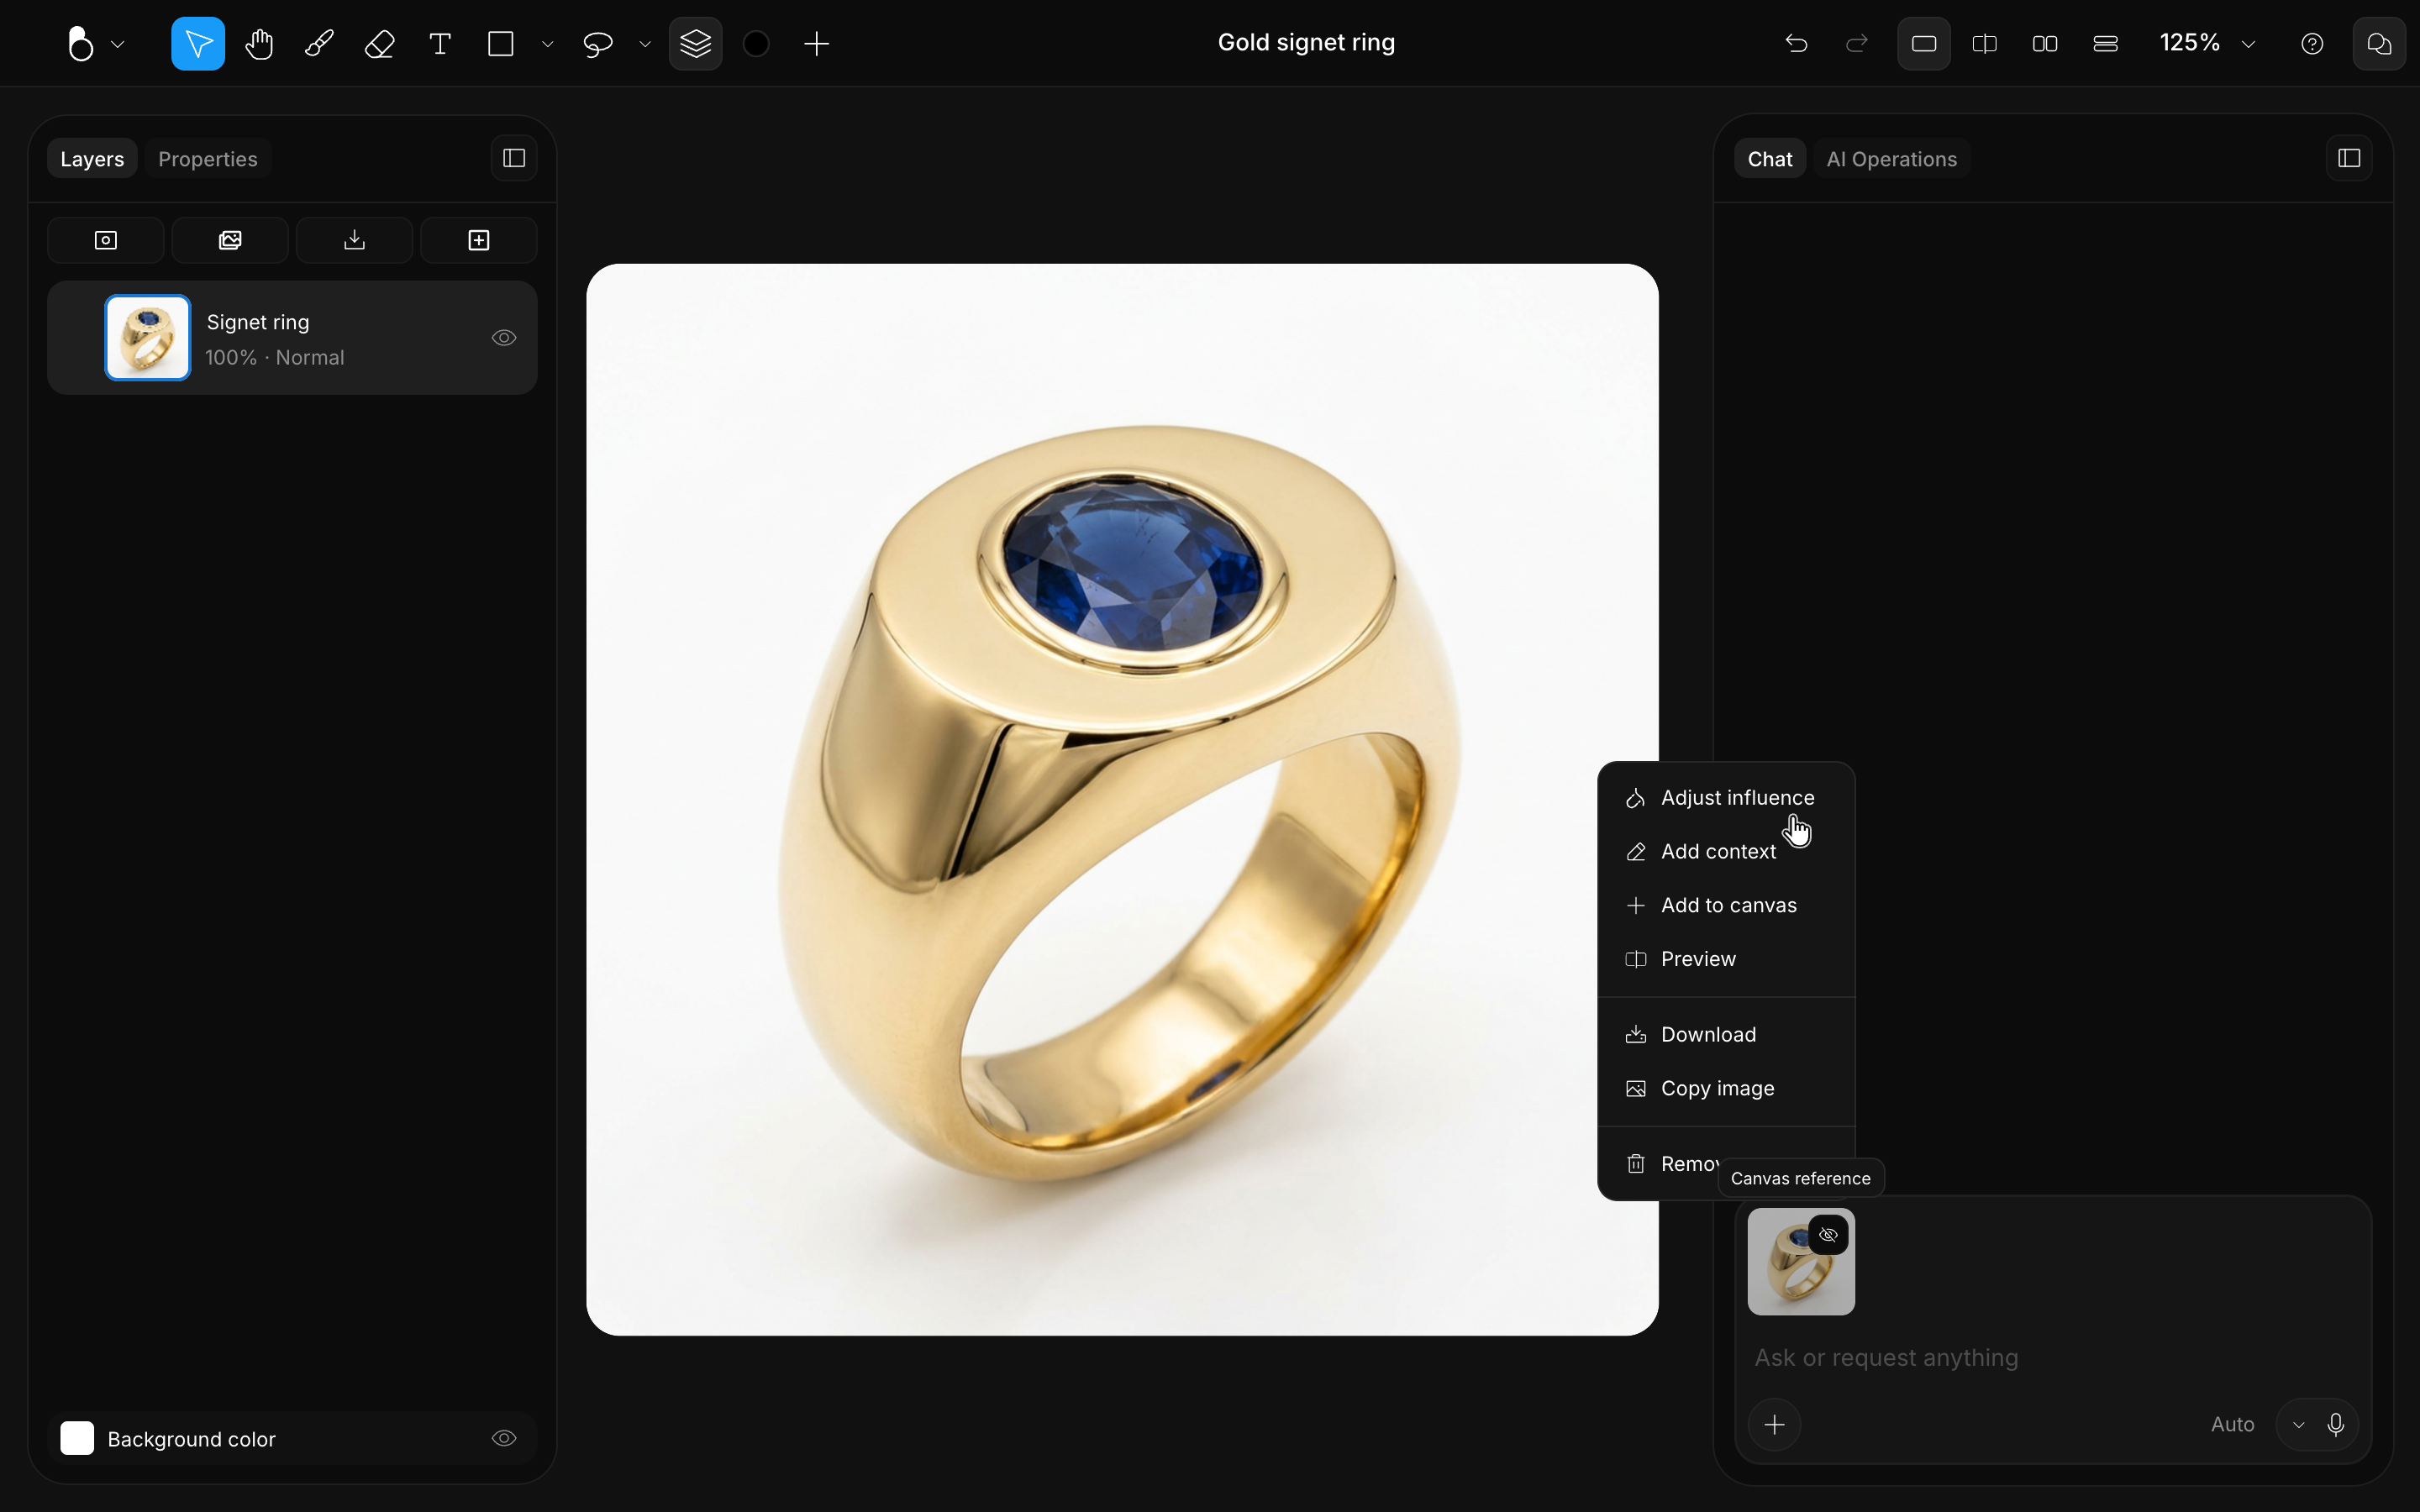Open the Auto mode dropdown chevron
This screenshot has height=1512, width=2420.
[x=2298, y=1425]
